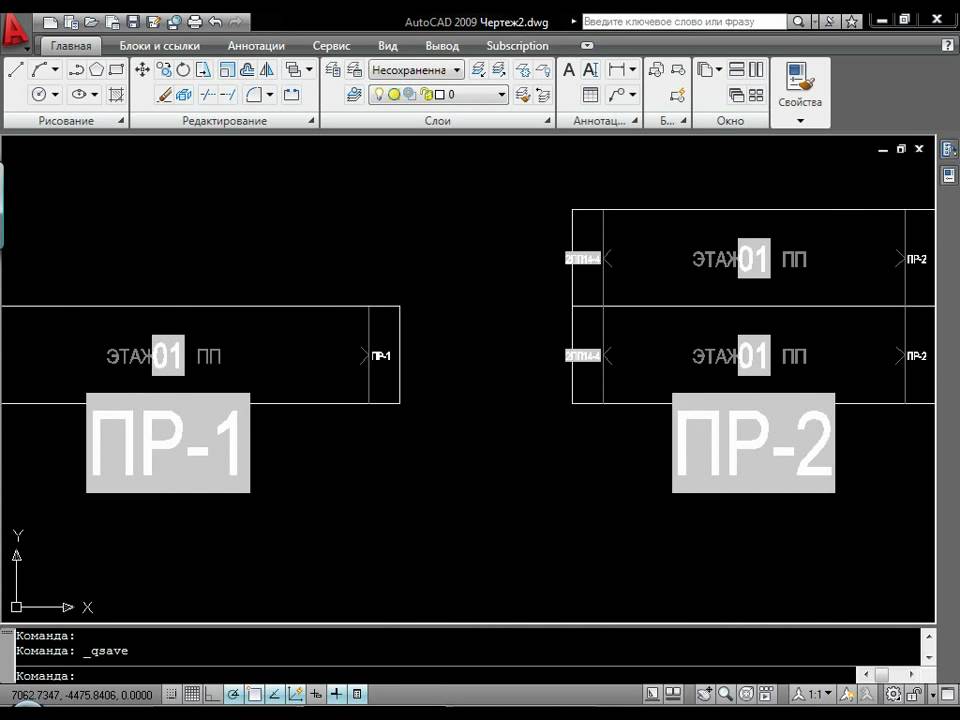Select the Erase tool

[x=163, y=94]
